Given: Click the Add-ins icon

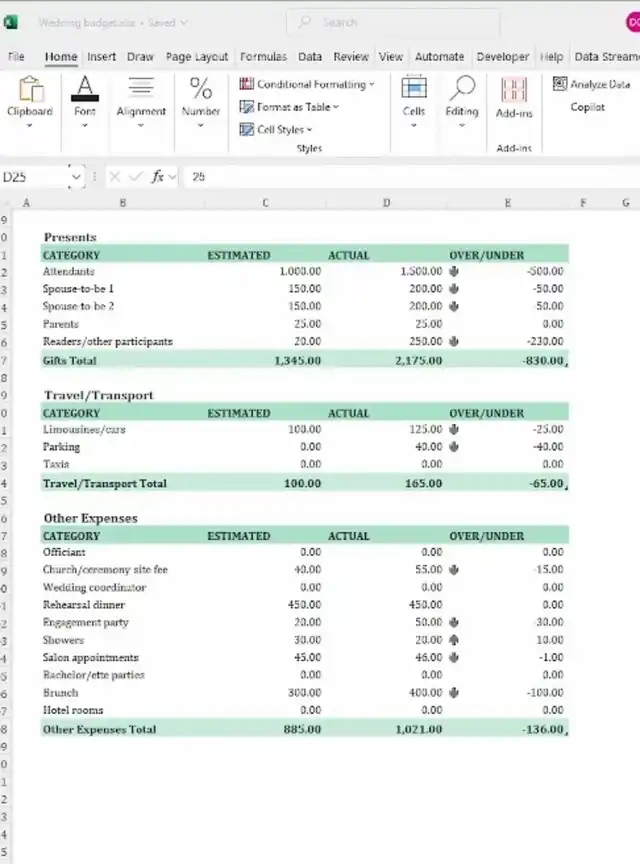Looking at the screenshot, I should [514, 98].
